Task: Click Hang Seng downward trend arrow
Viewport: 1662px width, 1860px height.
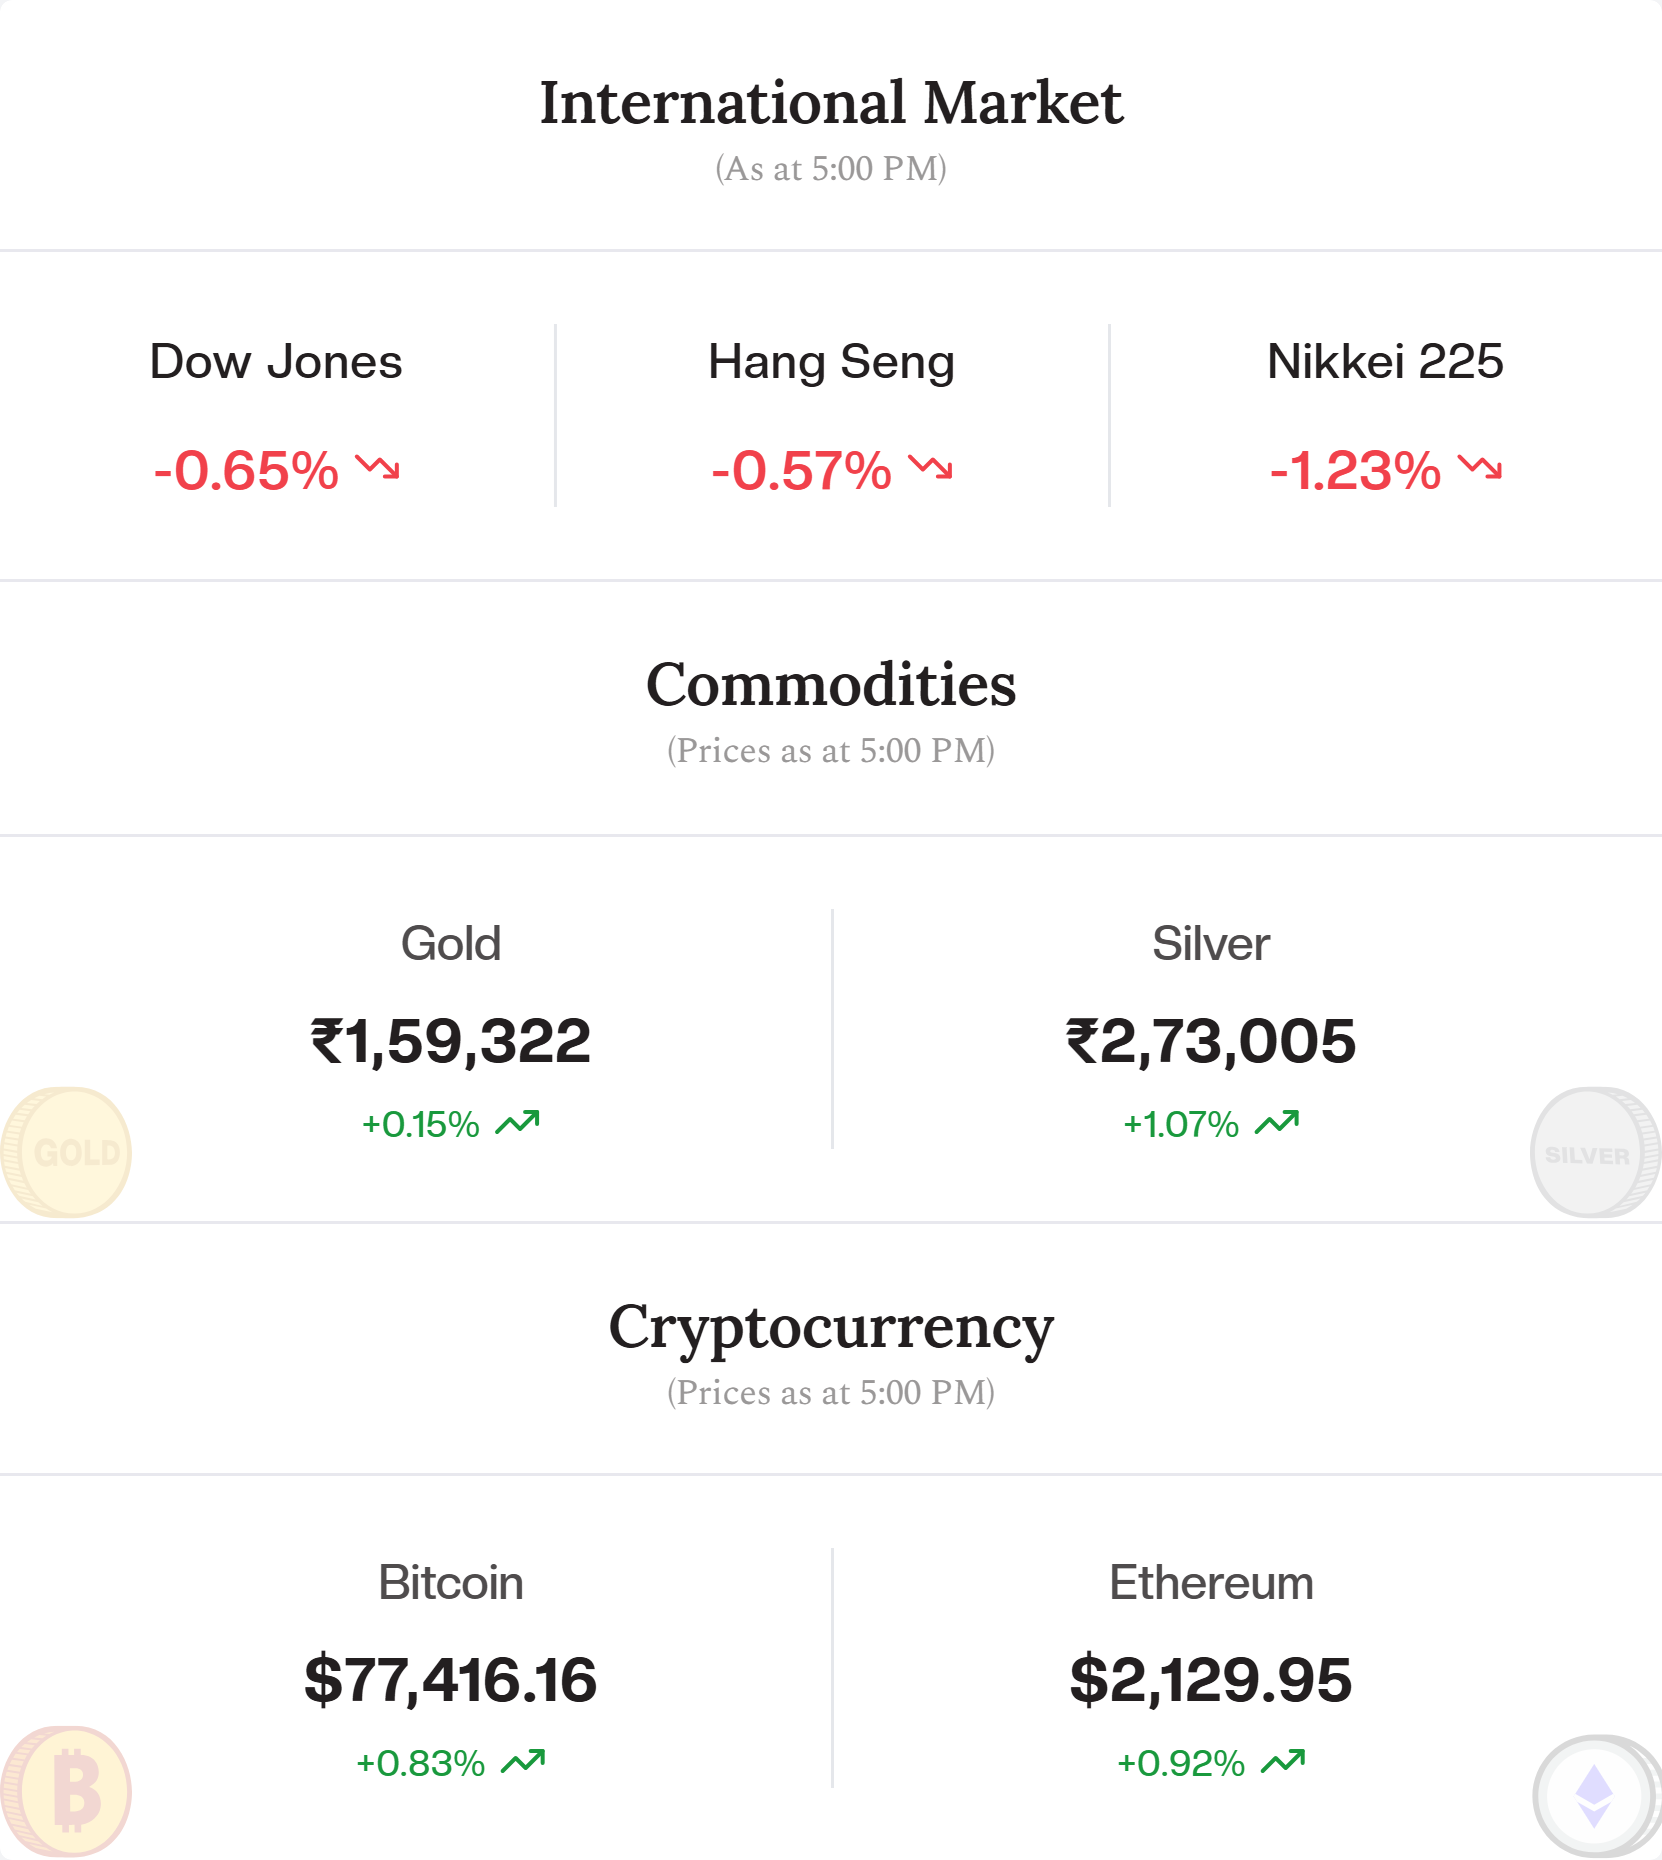Action: coord(930,467)
